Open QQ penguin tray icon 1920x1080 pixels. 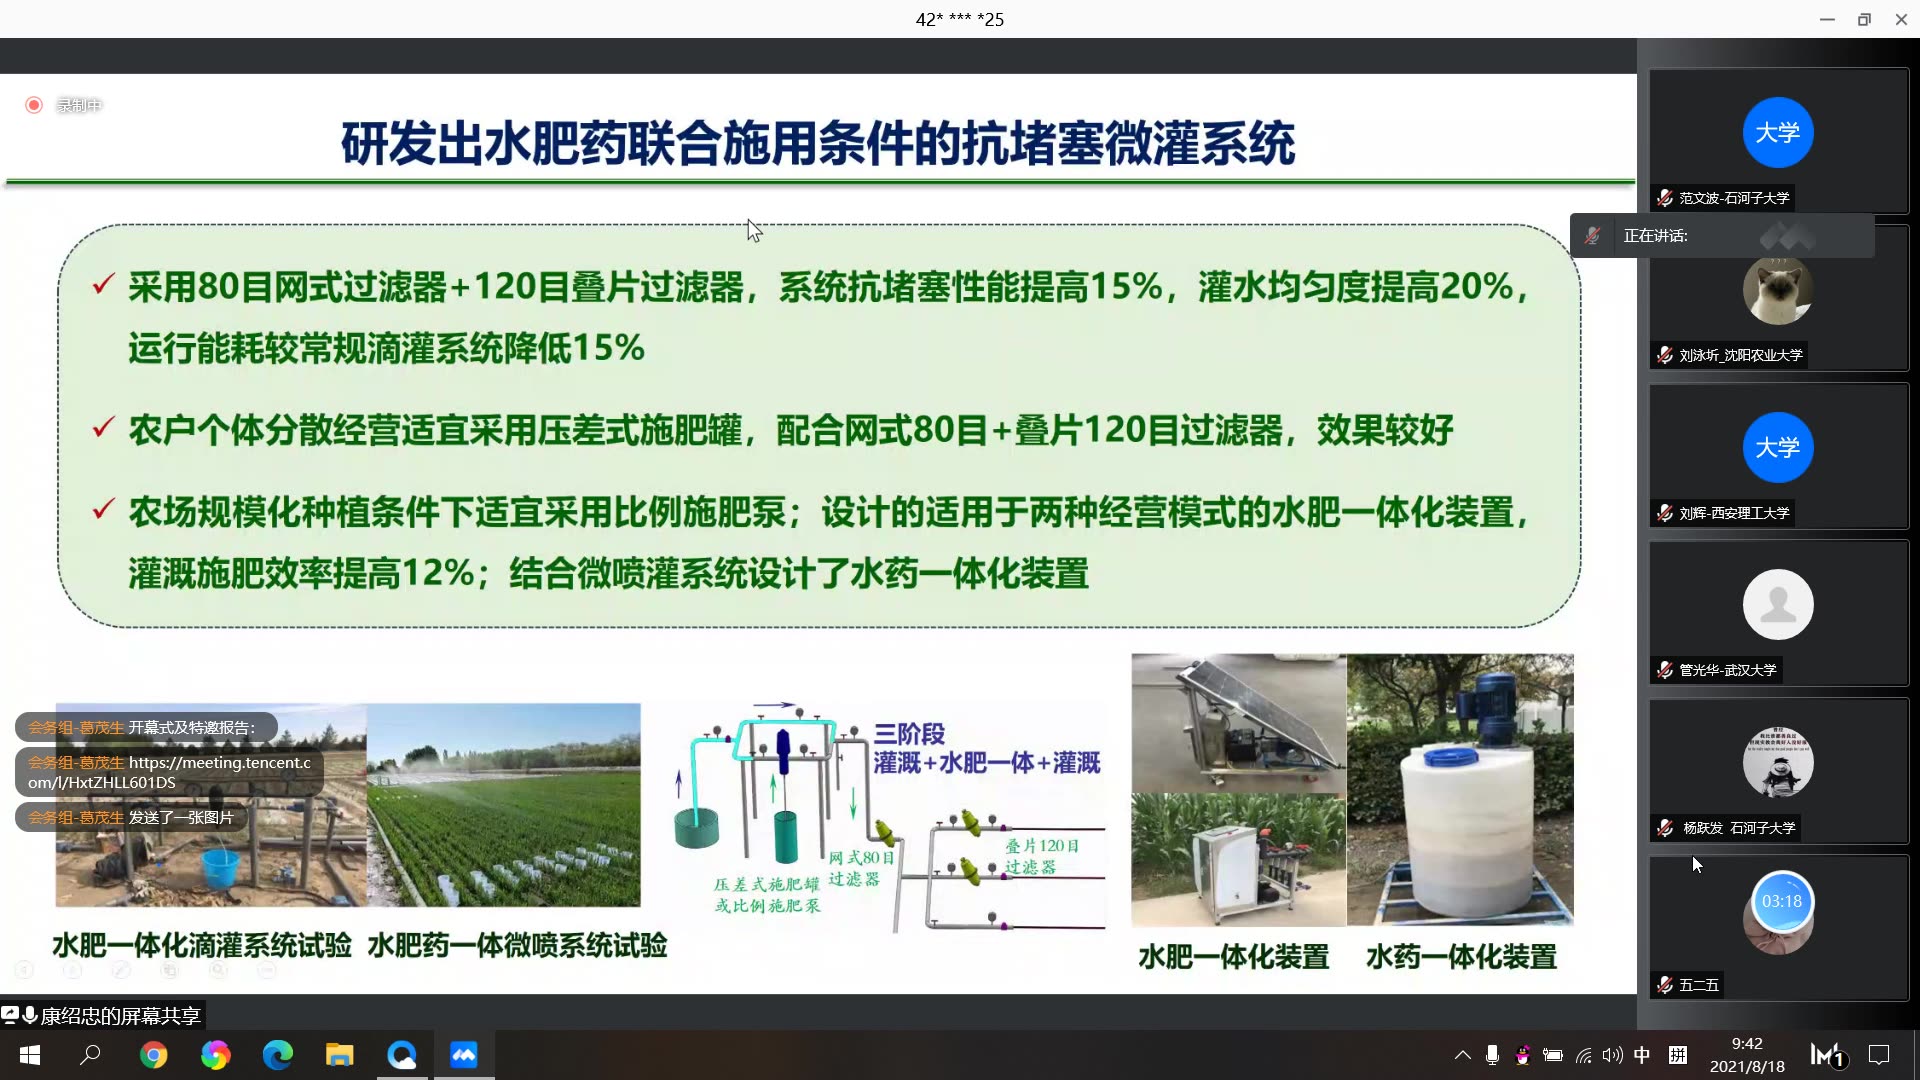point(1522,1055)
